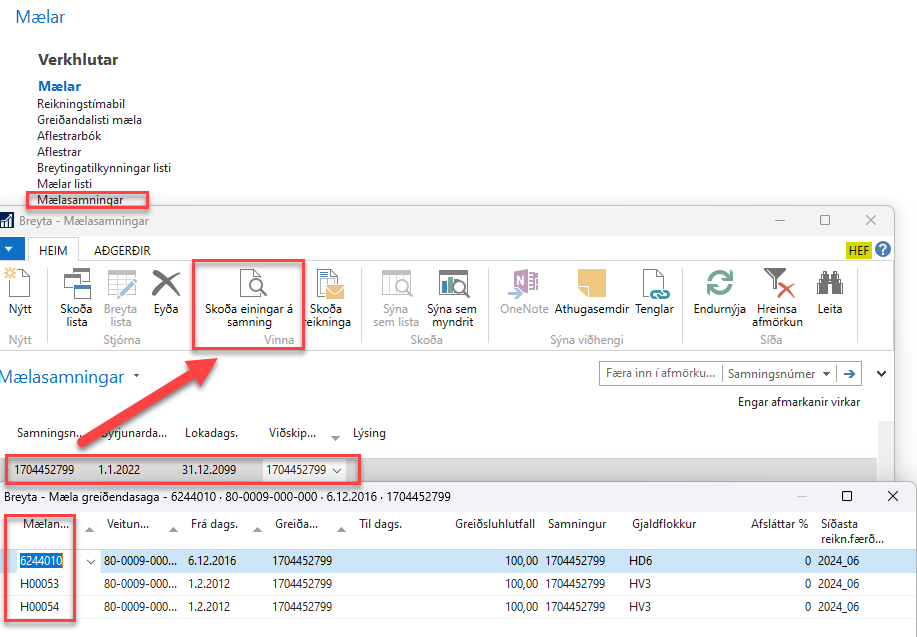Viewport: 917px width, 637px height.
Task: Open the Aflestrarbók link
Action: pyautogui.click(x=69, y=136)
